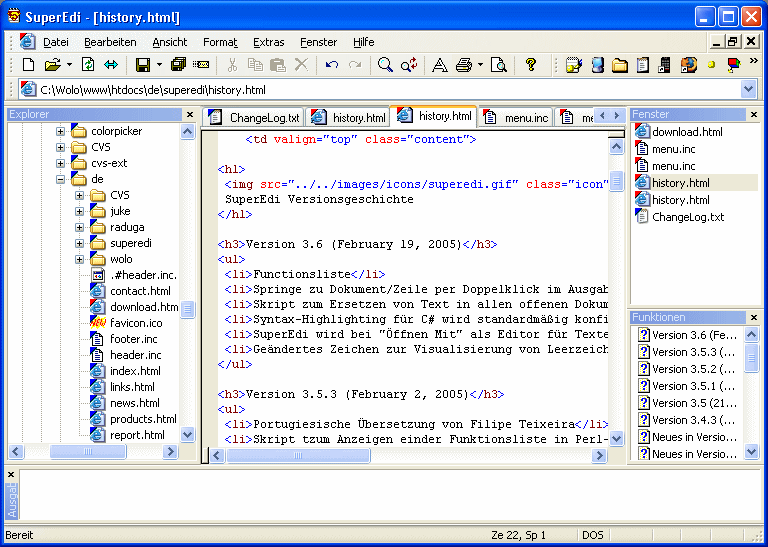This screenshot has height=547, width=768.
Task: Click the yellow folder icon in right toolbar
Action: click(x=620, y=65)
